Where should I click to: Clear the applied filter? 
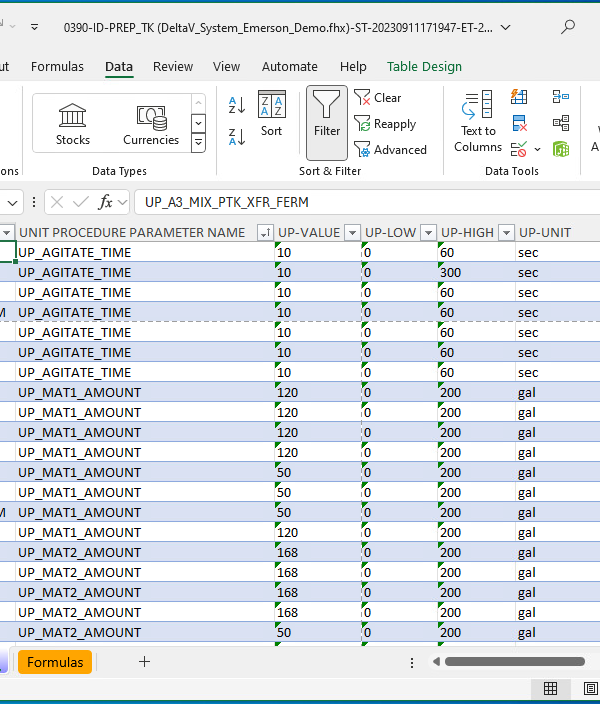[x=377, y=97]
